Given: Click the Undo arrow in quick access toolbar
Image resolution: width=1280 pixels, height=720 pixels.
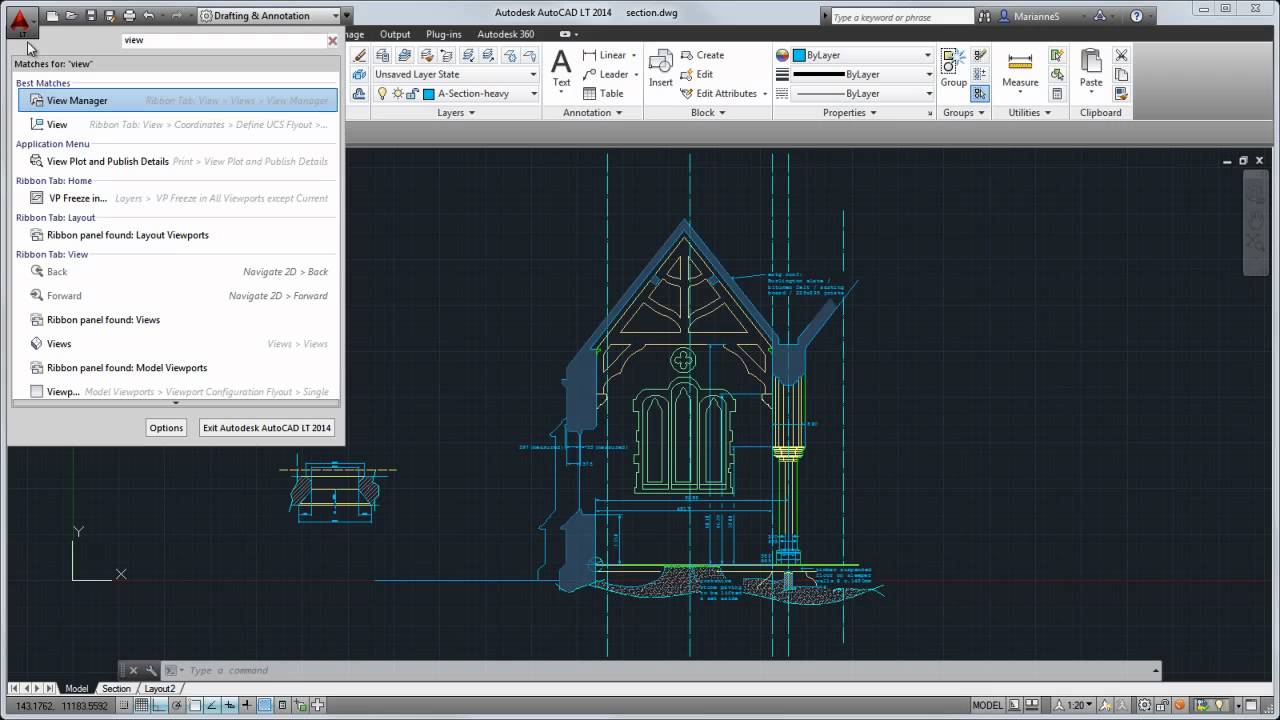Looking at the screenshot, I should tap(149, 16).
